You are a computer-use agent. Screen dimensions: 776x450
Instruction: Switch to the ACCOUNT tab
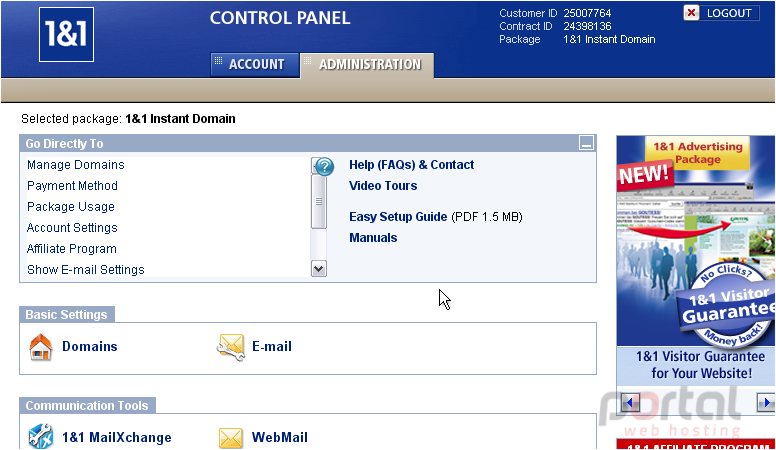tap(255, 65)
